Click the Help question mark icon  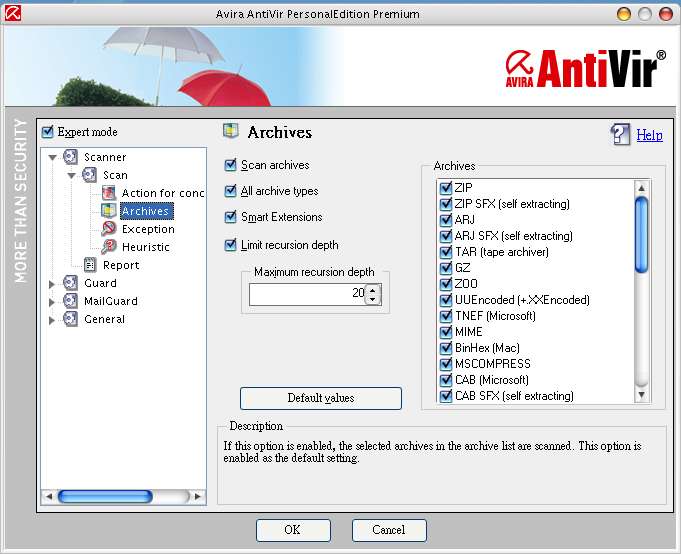(620, 135)
